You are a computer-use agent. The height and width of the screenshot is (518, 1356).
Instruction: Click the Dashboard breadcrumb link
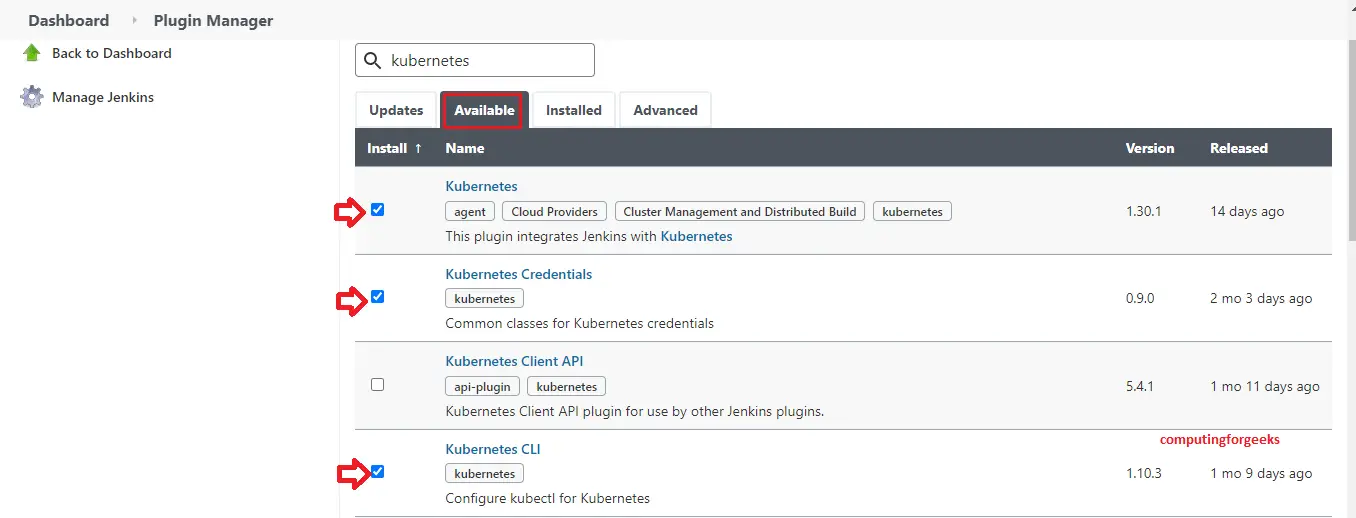[68, 20]
